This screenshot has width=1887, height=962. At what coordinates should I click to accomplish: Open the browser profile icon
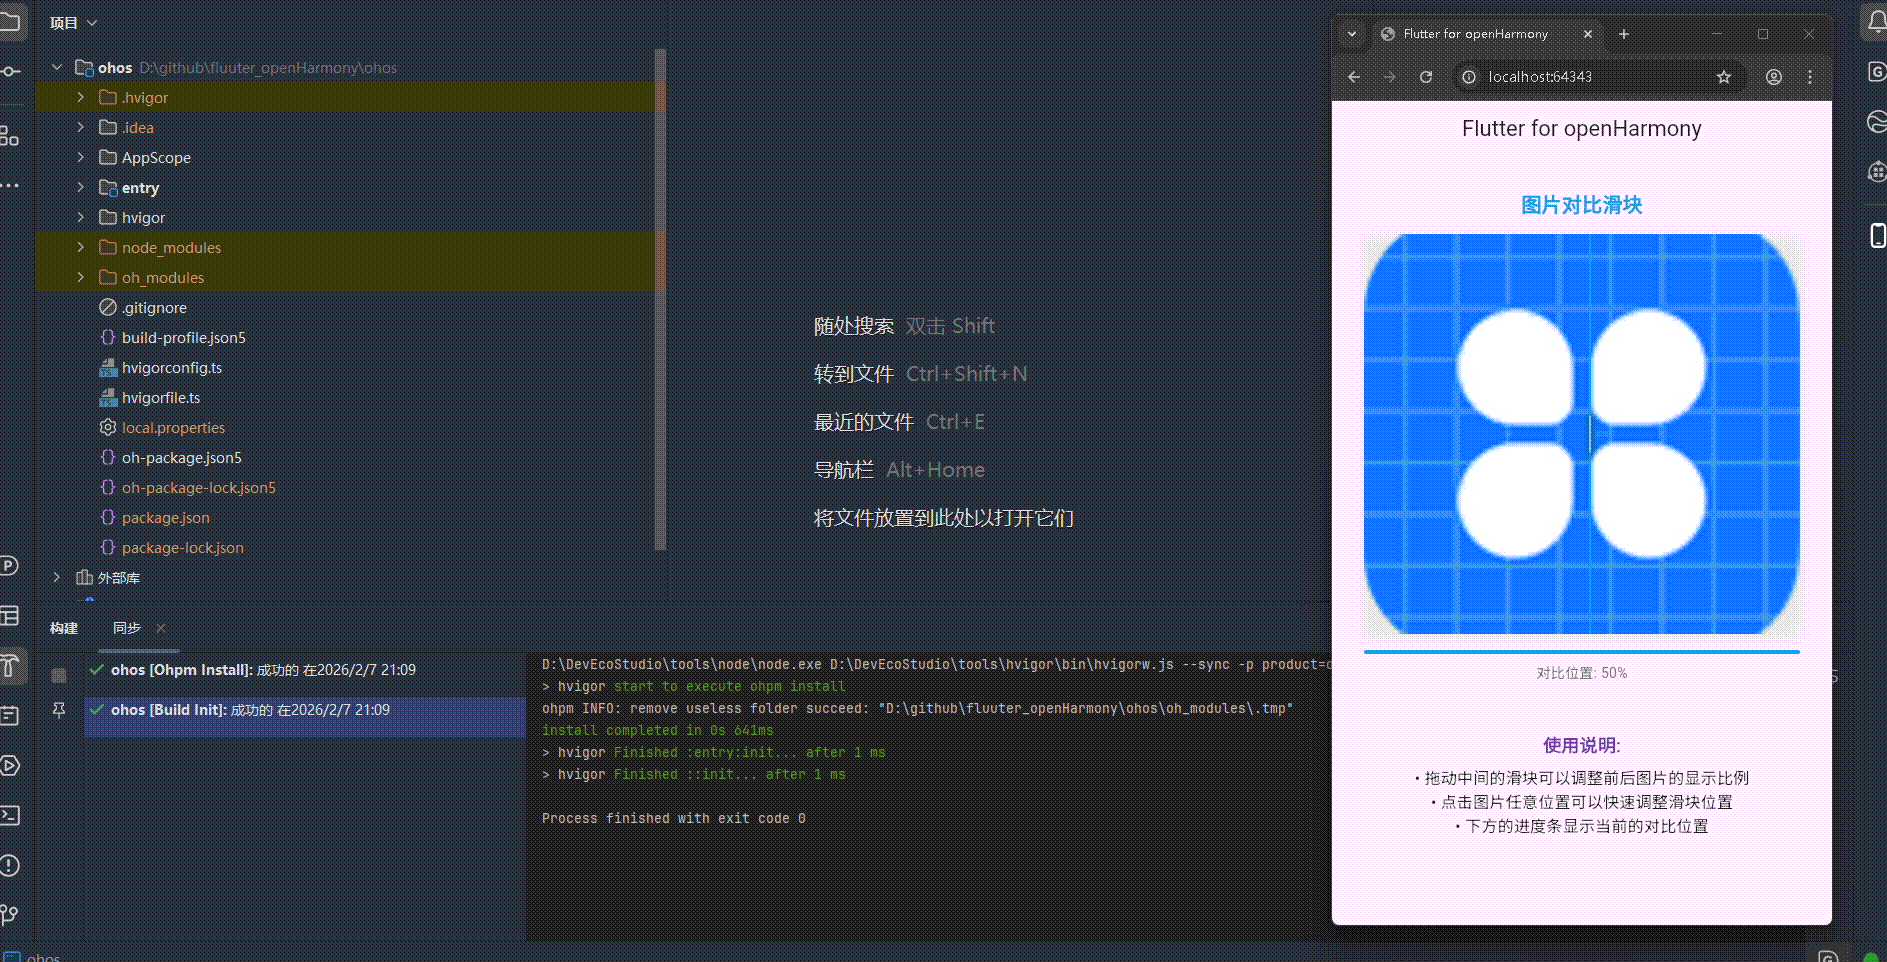click(1774, 77)
